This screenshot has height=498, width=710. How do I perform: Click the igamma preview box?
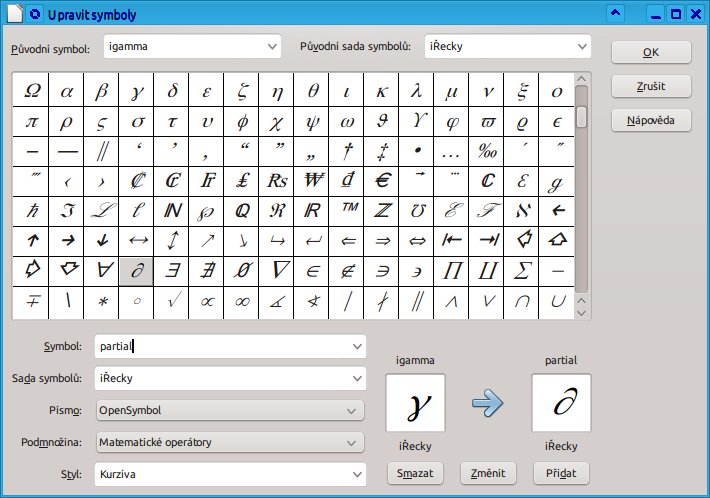pyautogui.click(x=415, y=402)
